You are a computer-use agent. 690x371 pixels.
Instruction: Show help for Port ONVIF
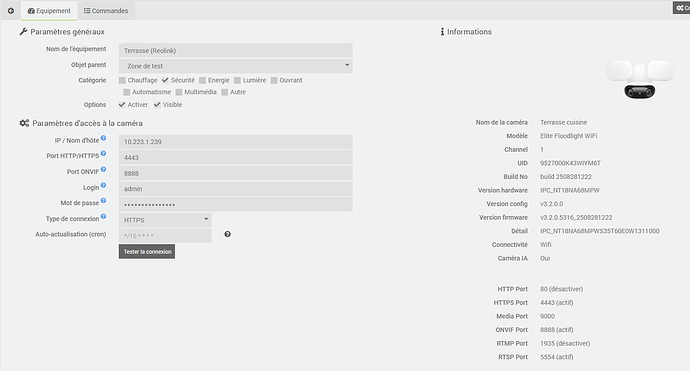click(x=103, y=169)
